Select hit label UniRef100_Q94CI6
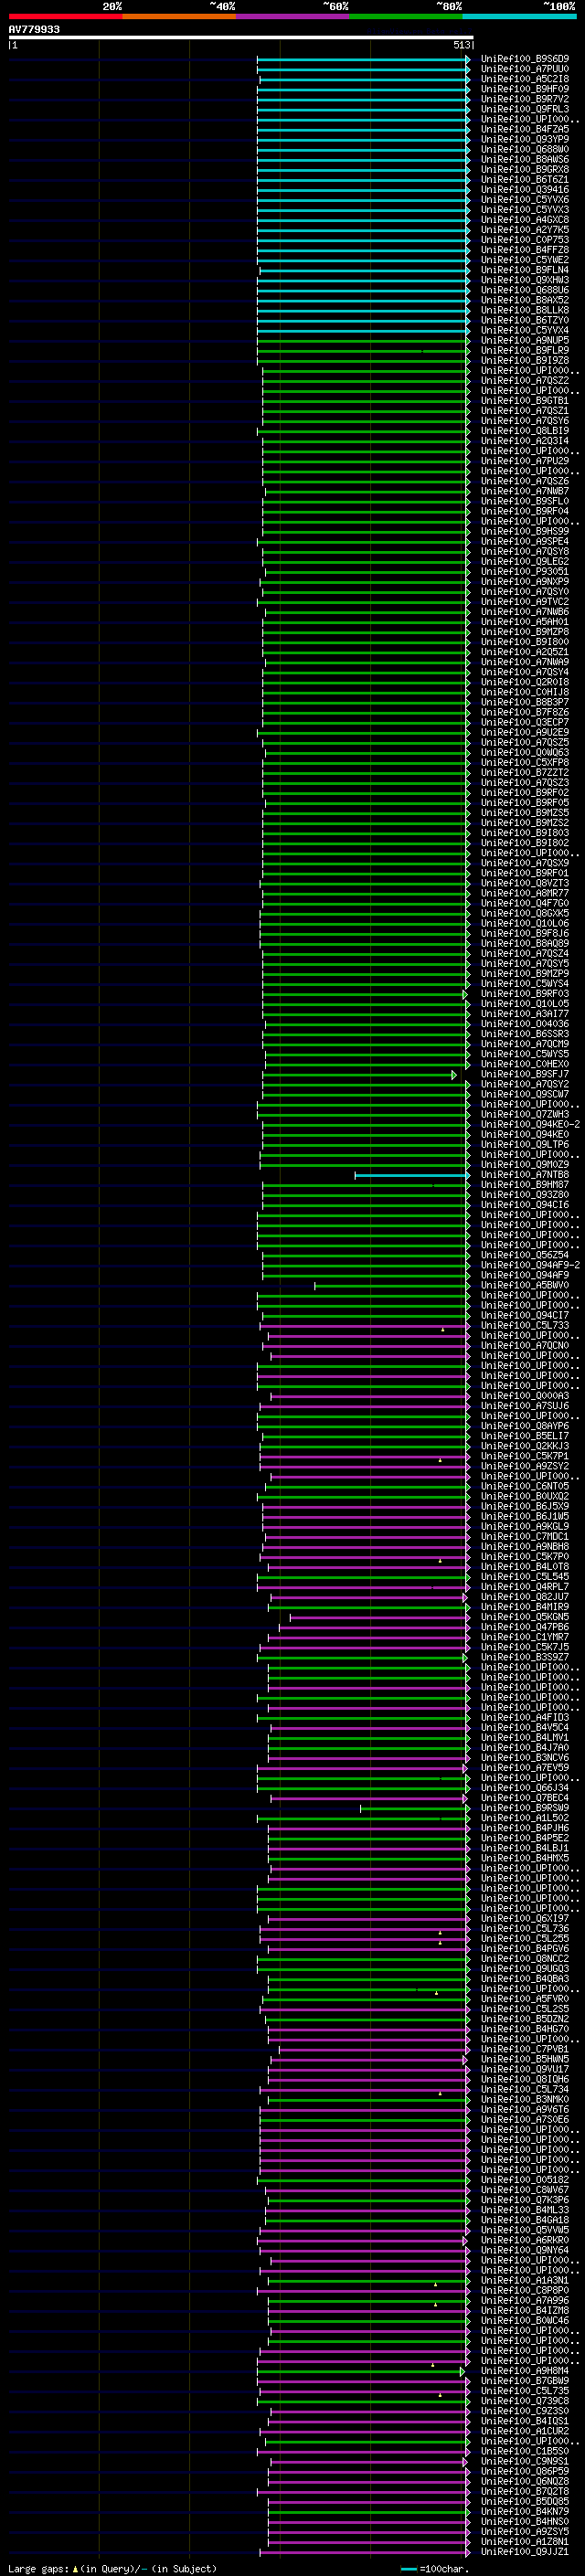Viewport: 585px width, 2576px height. (x=525, y=1205)
